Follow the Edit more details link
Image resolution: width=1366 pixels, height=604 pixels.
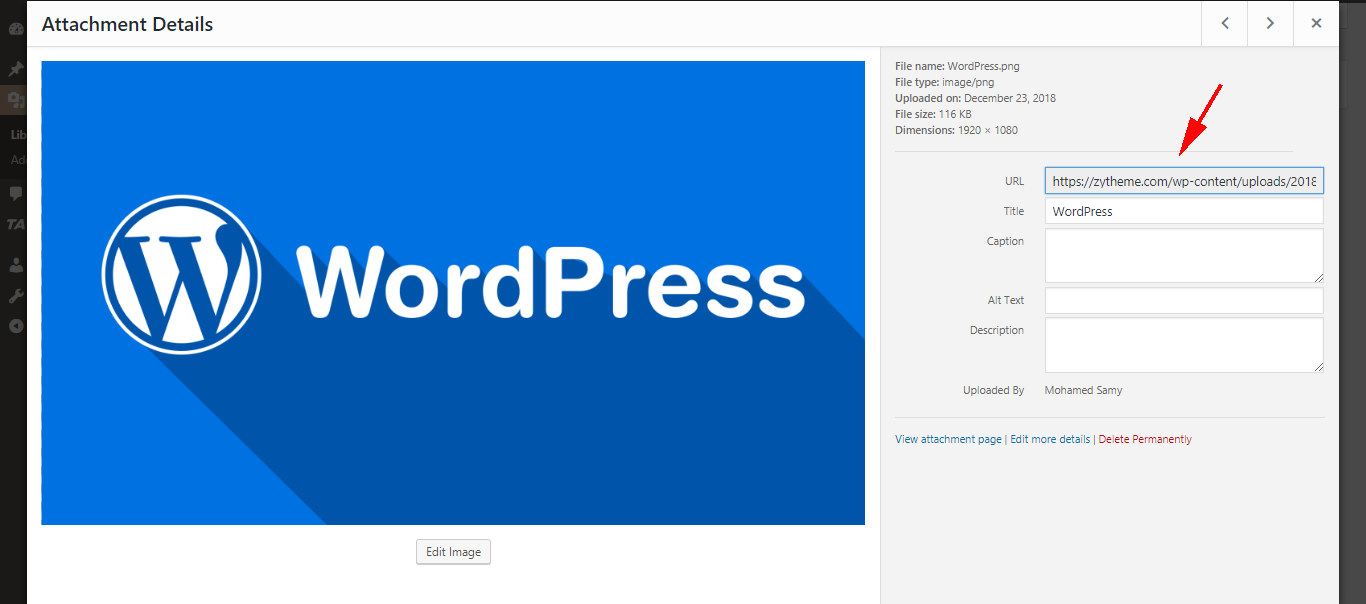(x=1050, y=439)
